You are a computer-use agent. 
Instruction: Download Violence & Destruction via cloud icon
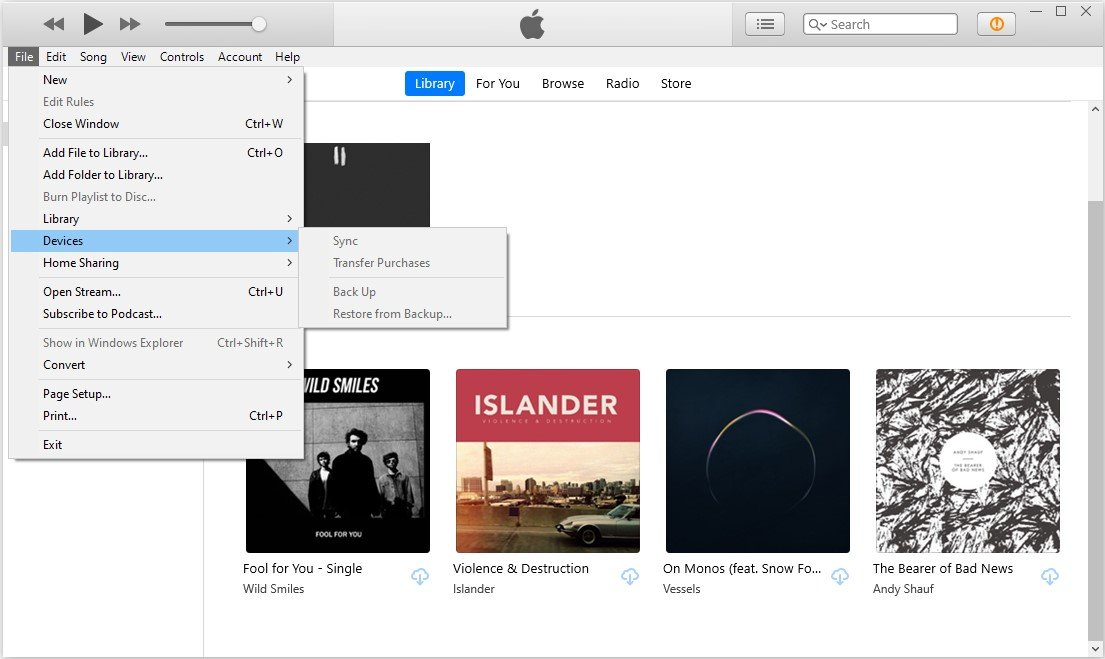click(629, 577)
